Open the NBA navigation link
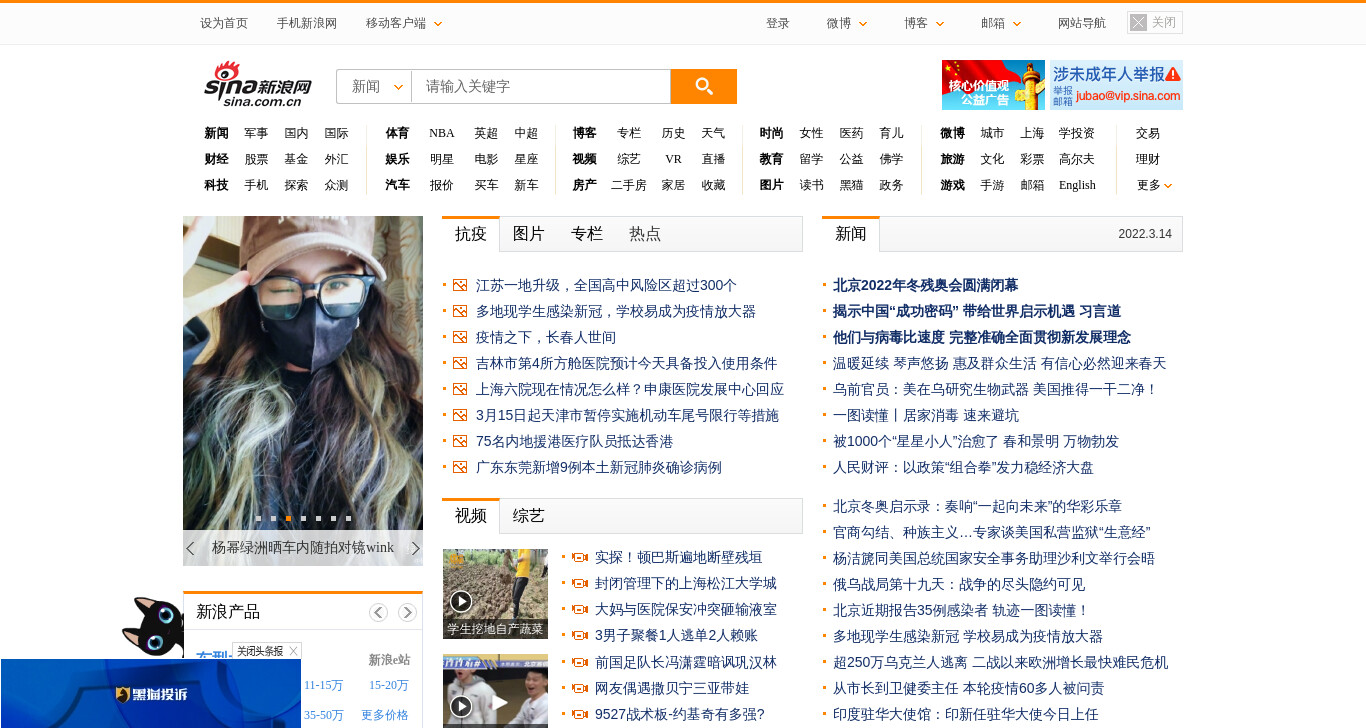 coord(441,133)
